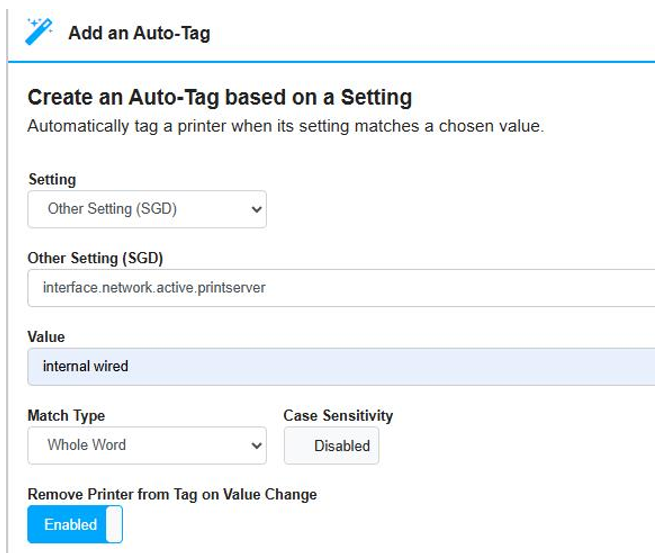Click the Create an Auto-Tag based on a Setting heading

click(220, 97)
